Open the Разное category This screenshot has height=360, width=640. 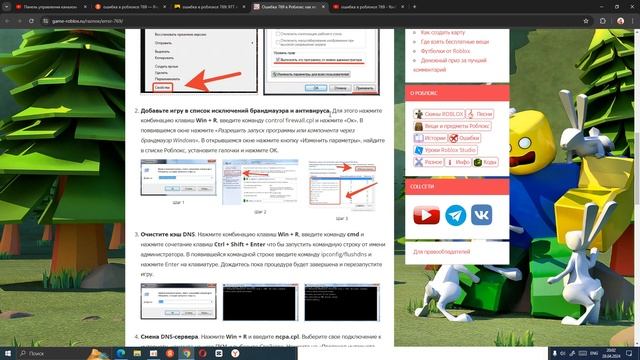coord(428,162)
